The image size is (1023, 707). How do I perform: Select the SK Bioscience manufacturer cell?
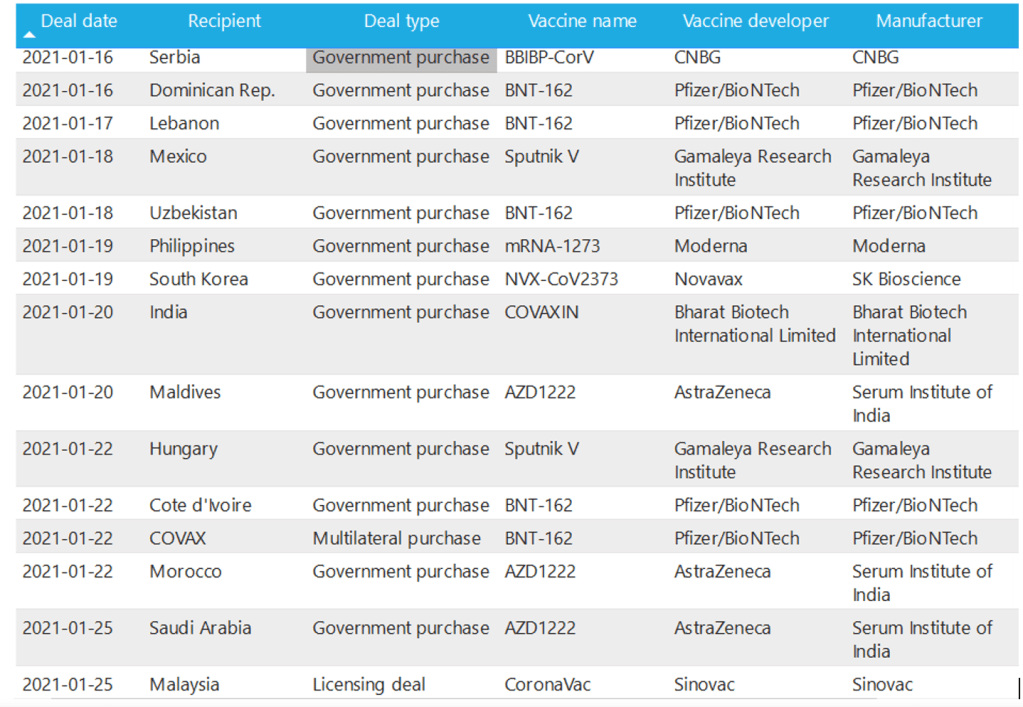[x=906, y=279]
